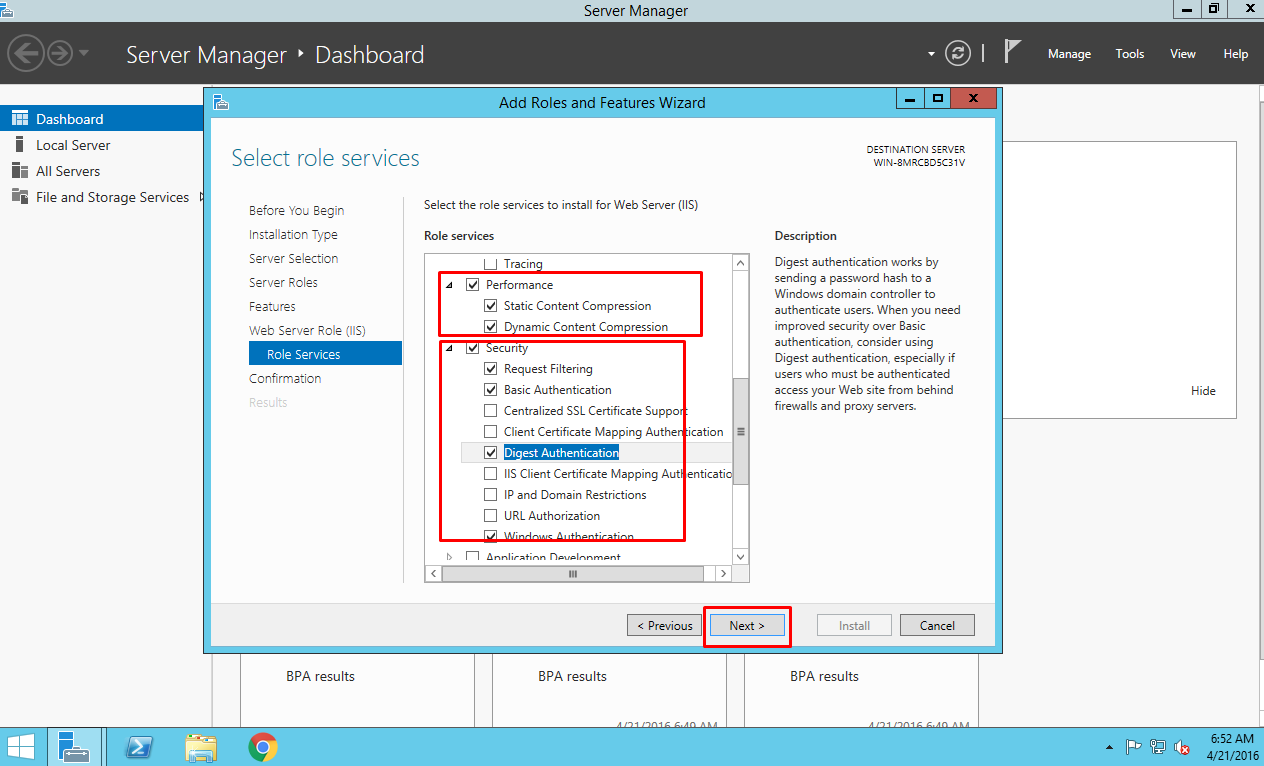Screen dimensions: 1264x766
Task: Collapse the Security tree node
Action: click(449, 349)
